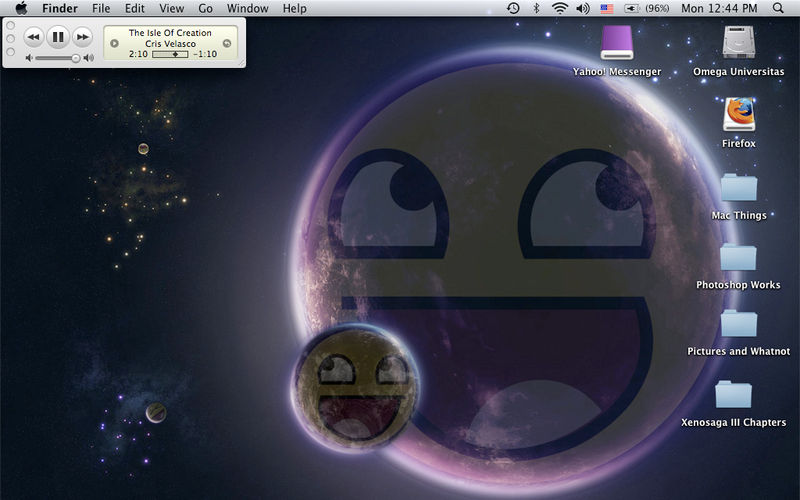800x500 pixels.
Task: Select the Mac Things folder
Action: click(x=739, y=188)
